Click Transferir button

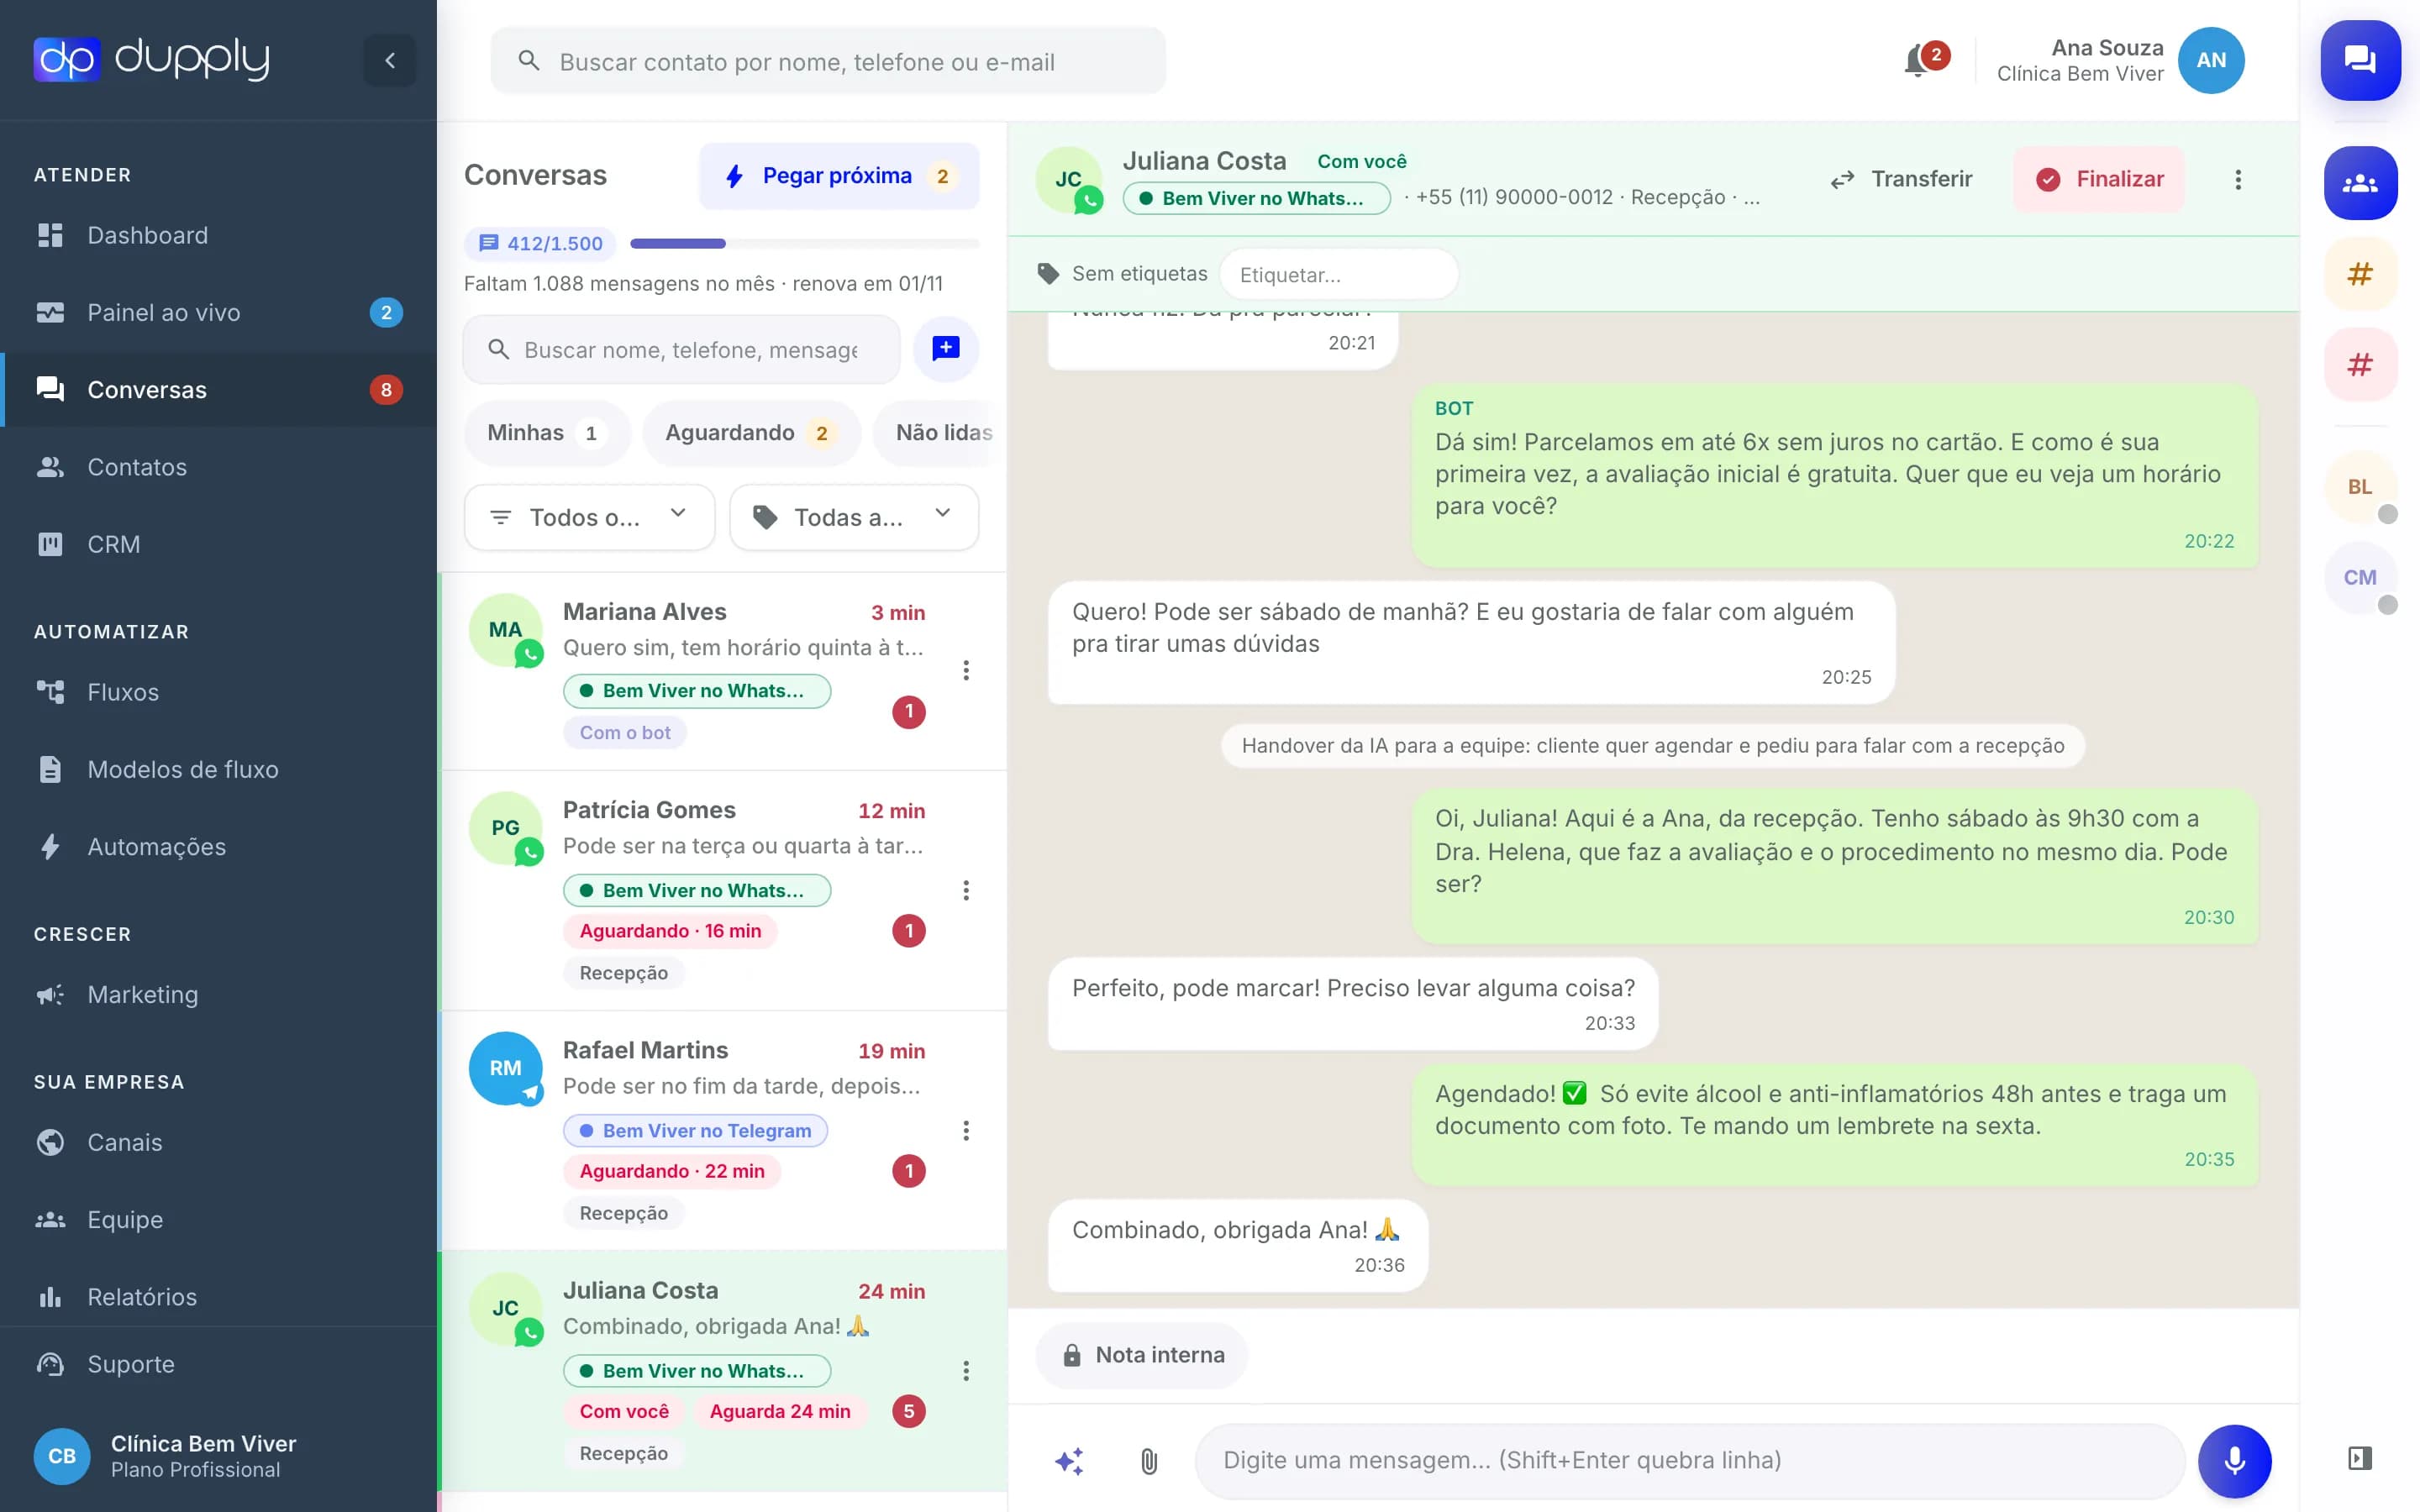(x=1901, y=179)
